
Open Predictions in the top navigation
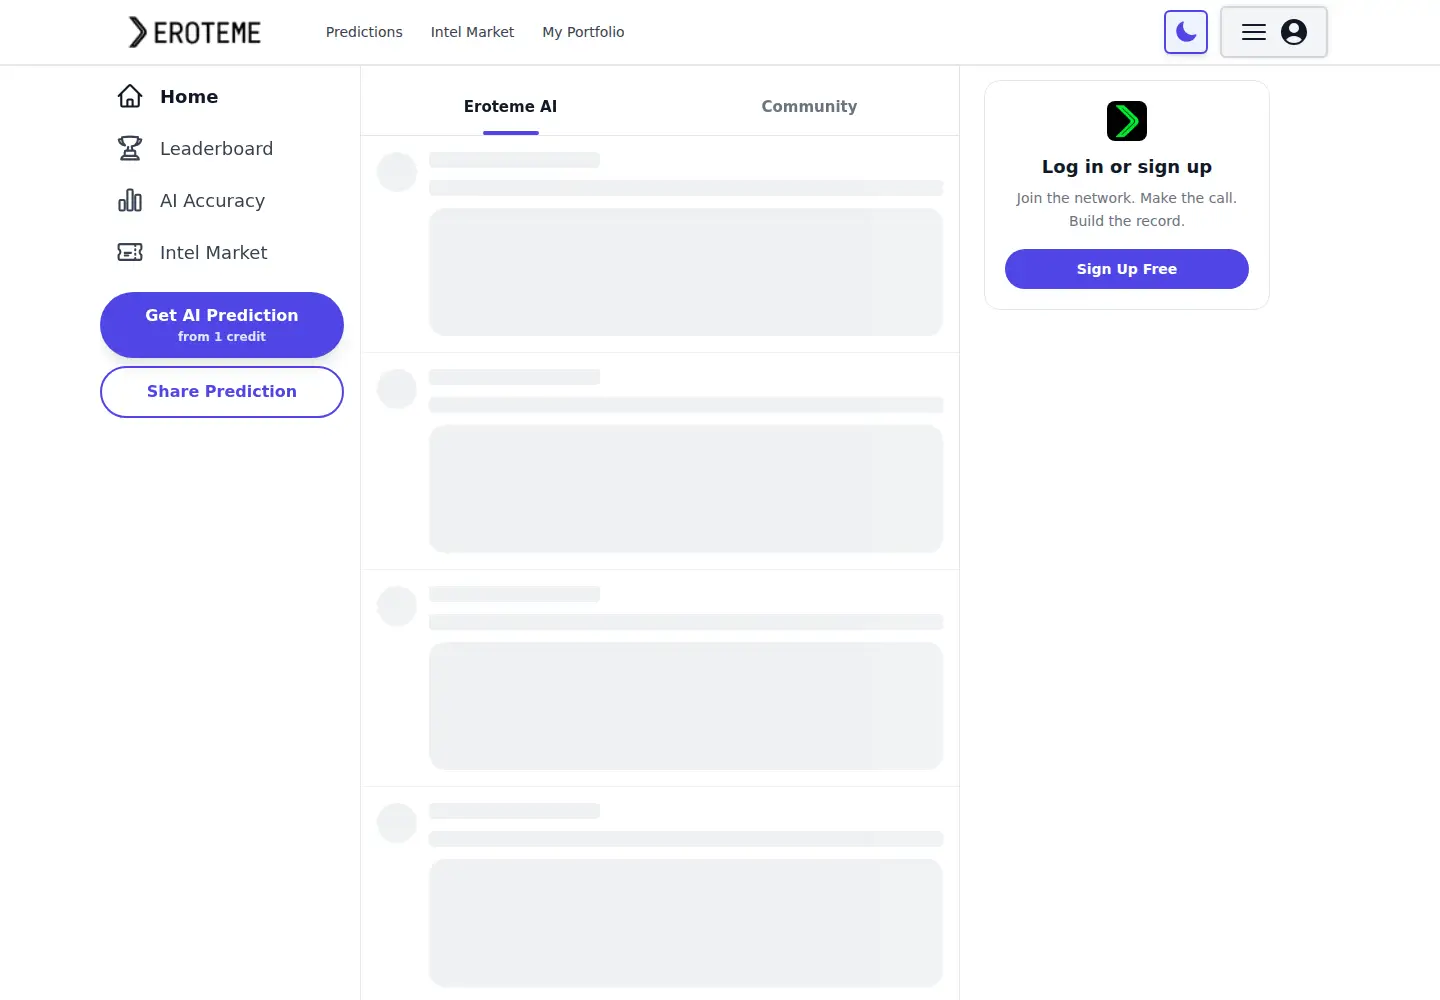coord(364,32)
